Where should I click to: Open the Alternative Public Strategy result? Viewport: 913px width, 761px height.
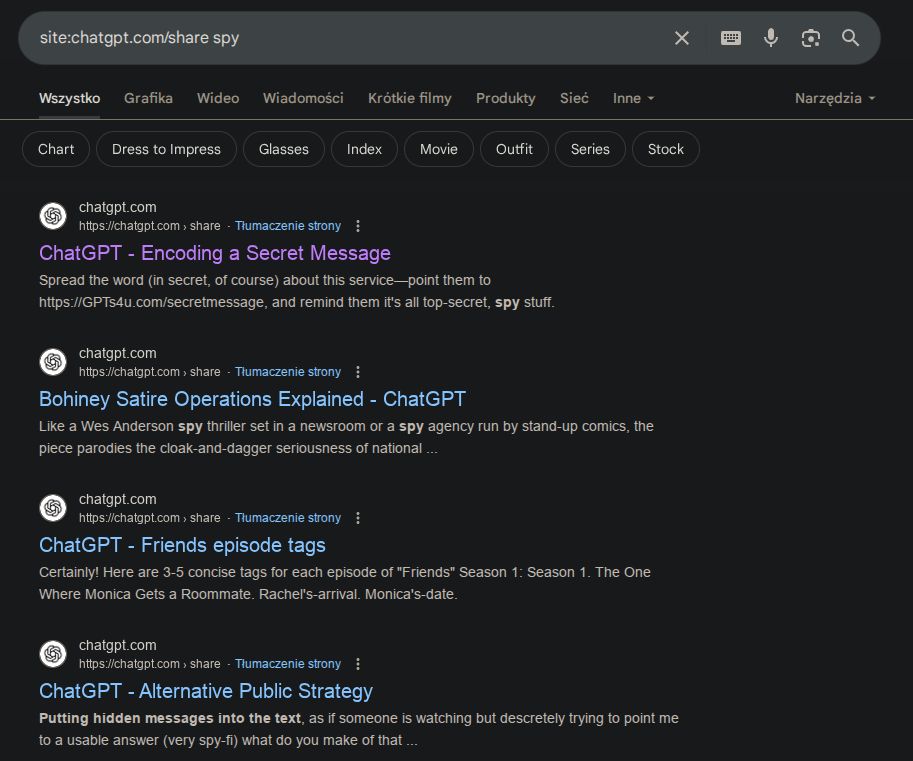(206, 692)
